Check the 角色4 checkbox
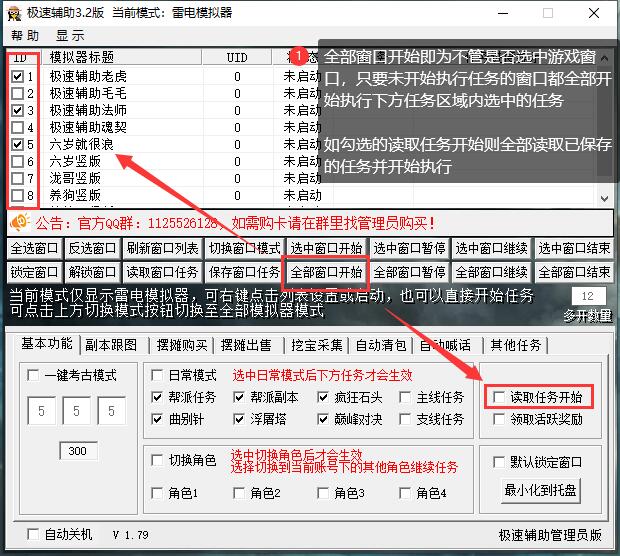The height and width of the screenshot is (556, 620). pyautogui.click(x=405, y=493)
